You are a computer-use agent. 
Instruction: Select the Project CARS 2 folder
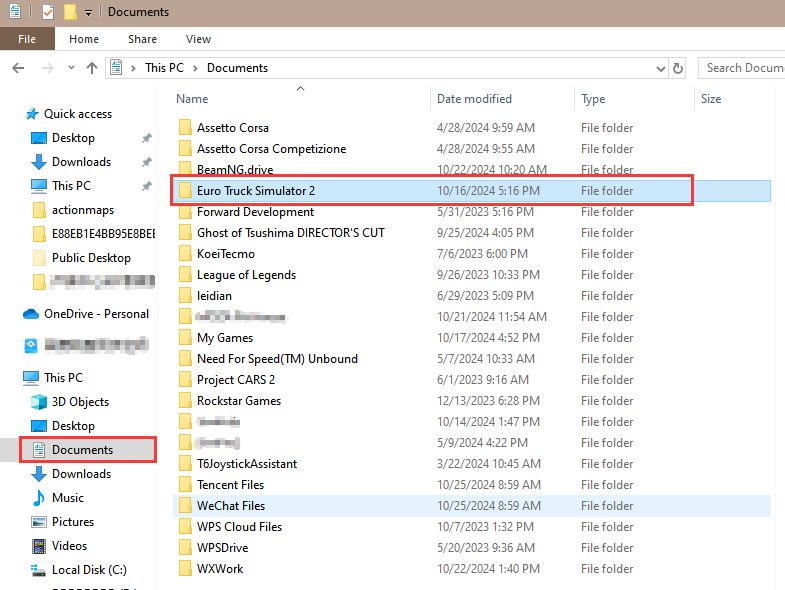[x=236, y=380]
